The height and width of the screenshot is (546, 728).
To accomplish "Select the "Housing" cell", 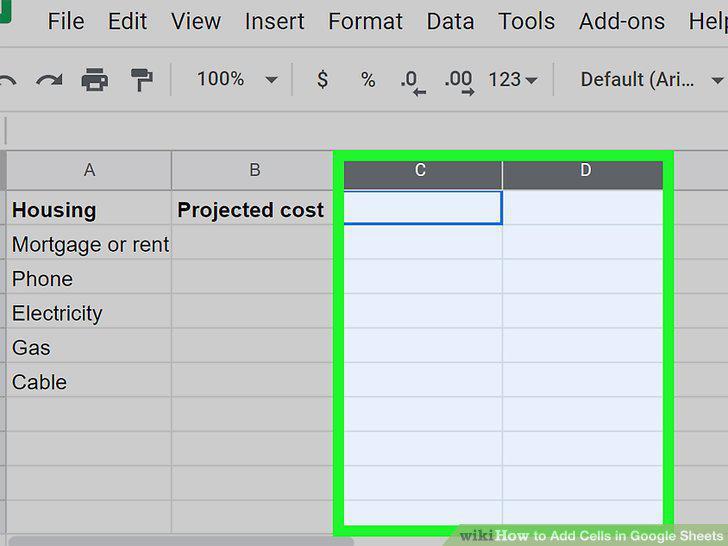I will click(x=89, y=208).
